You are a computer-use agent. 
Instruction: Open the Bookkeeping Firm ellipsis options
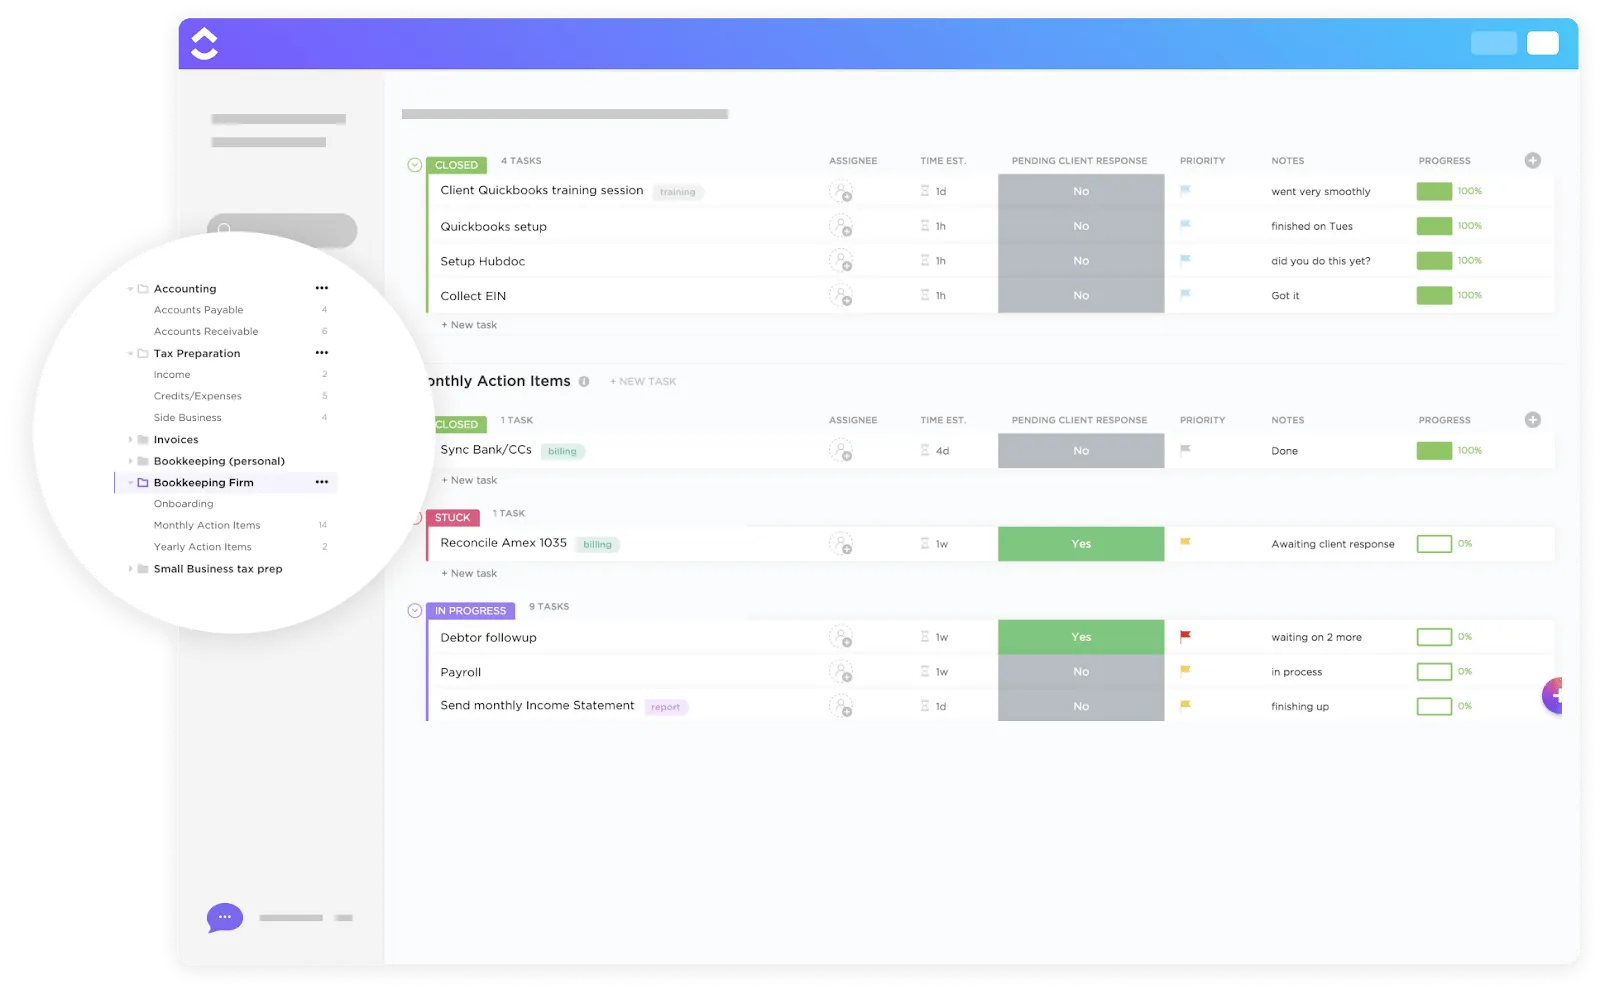coord(322,482)
